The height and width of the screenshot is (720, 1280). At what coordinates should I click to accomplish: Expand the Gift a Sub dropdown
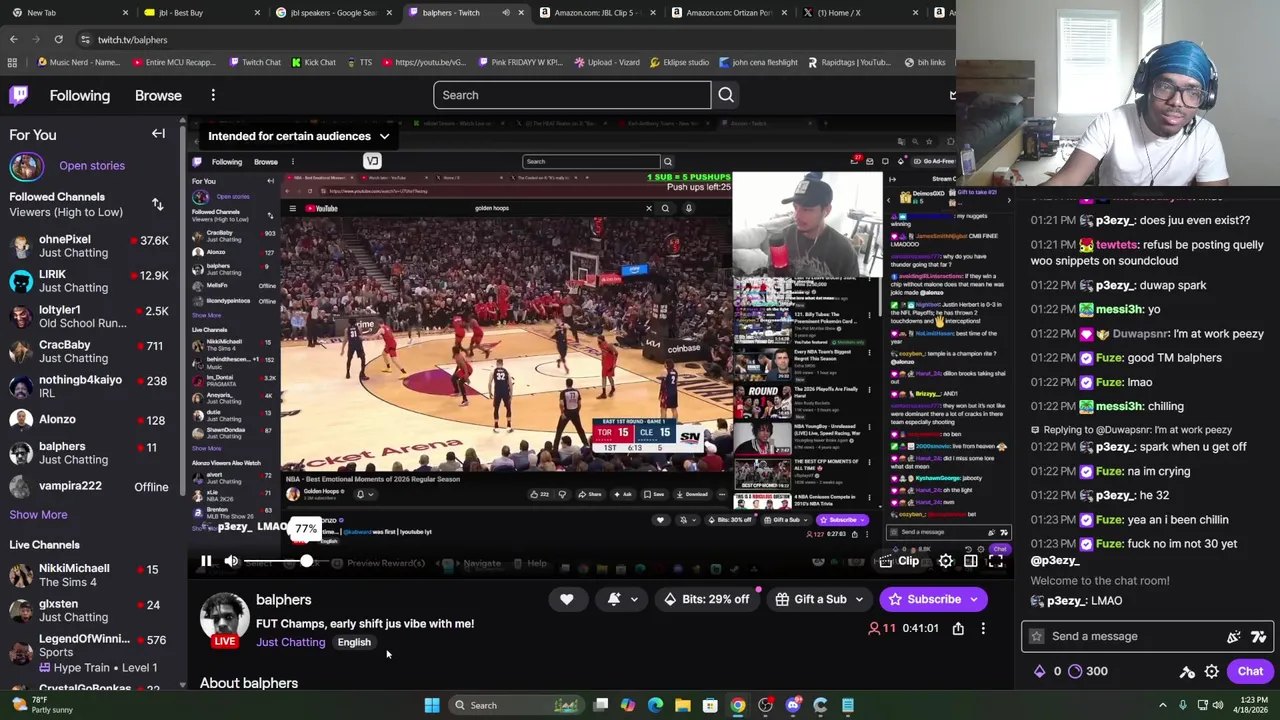coord(859,599)
